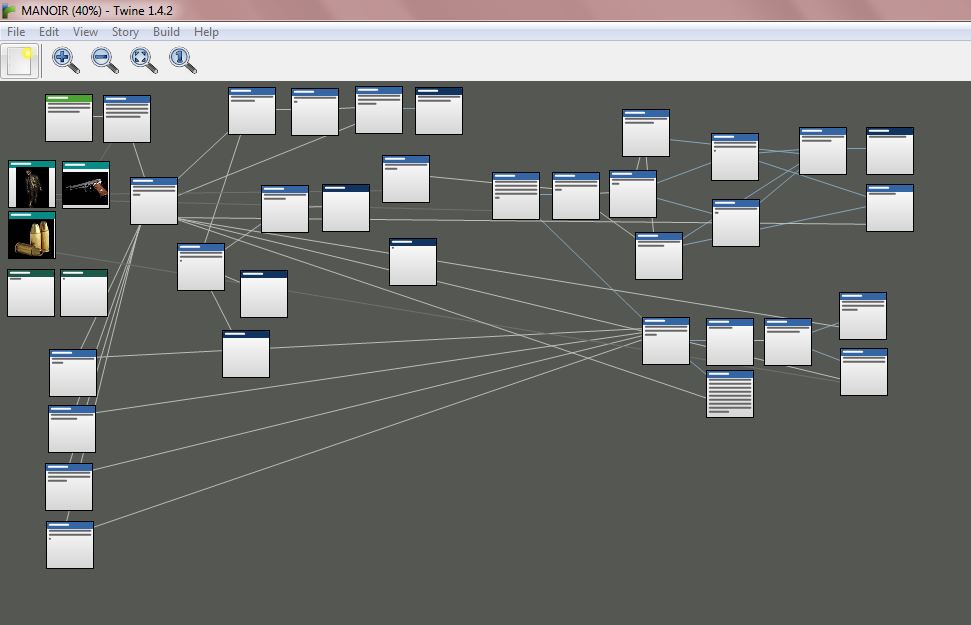
Task: Select the image passage showing golden bullets
Action: 32,236
